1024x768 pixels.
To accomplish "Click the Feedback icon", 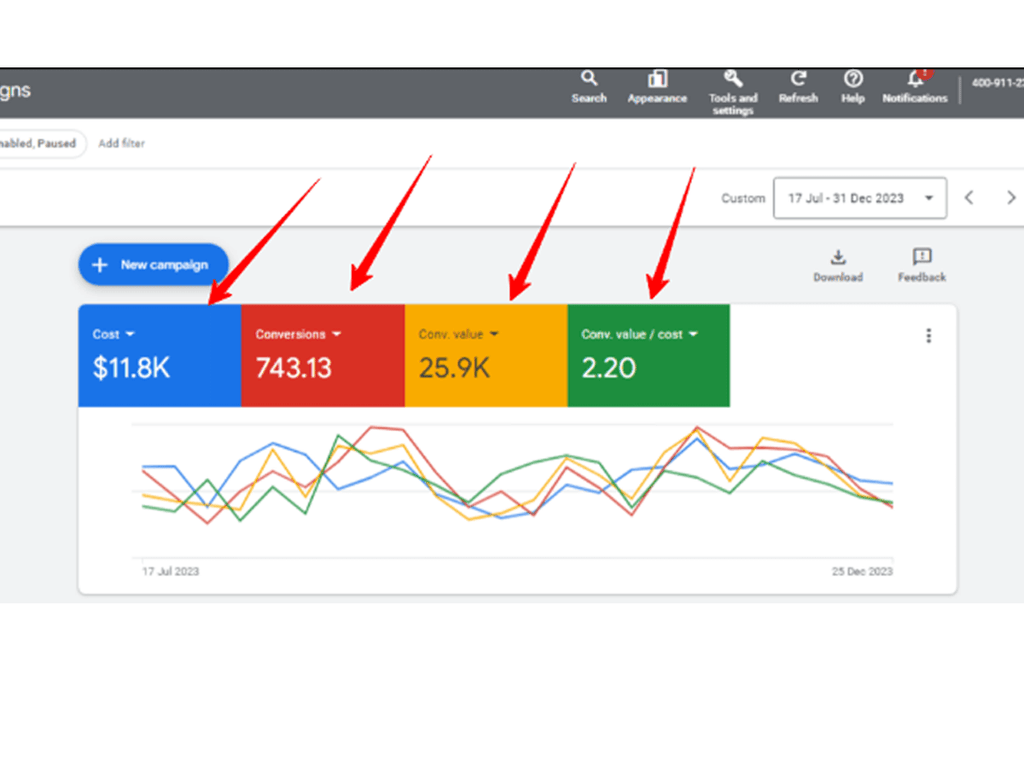I will click(921, 258).
